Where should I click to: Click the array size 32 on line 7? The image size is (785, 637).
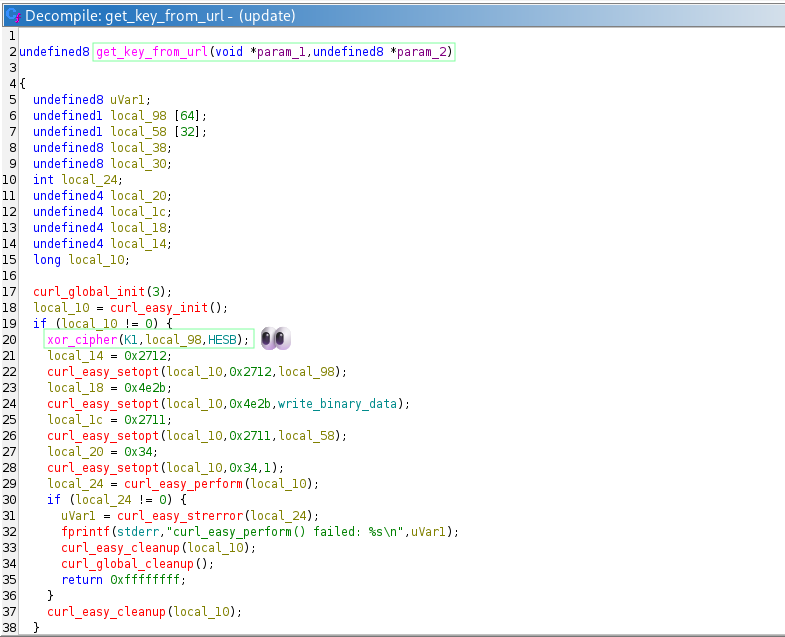coord(187,132)
